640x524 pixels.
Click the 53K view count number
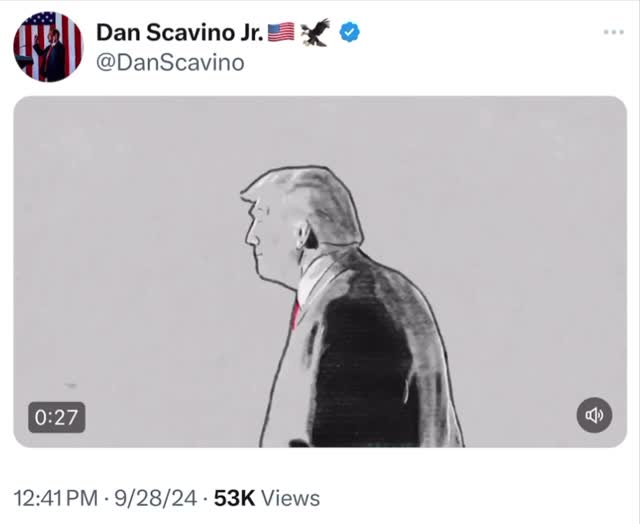tap(236, 497)
